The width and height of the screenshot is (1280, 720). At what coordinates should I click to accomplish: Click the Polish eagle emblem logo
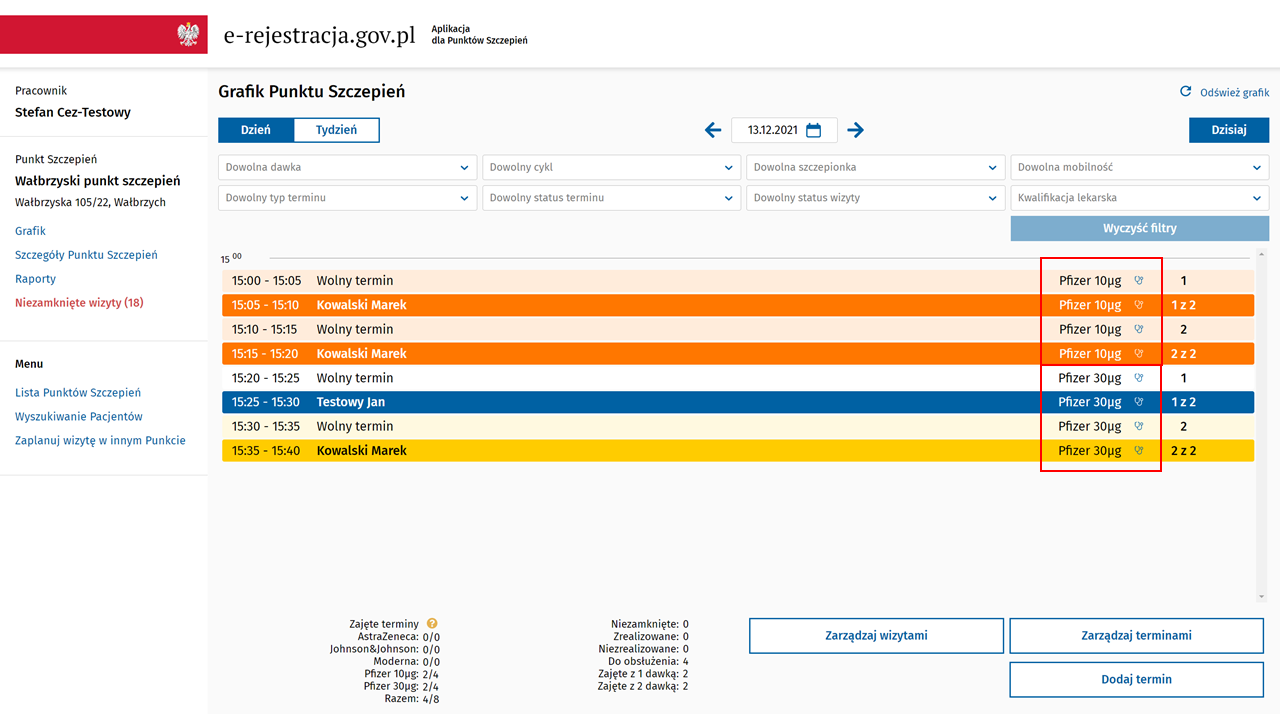coord(188,35)
